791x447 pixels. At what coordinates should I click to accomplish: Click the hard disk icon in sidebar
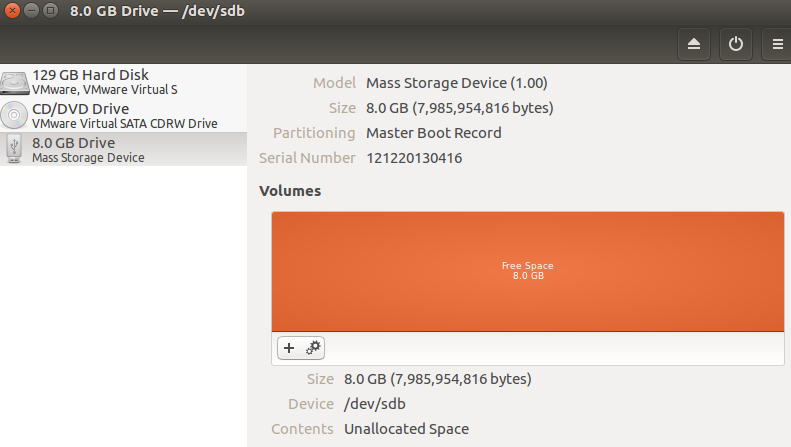pos(15,82)
